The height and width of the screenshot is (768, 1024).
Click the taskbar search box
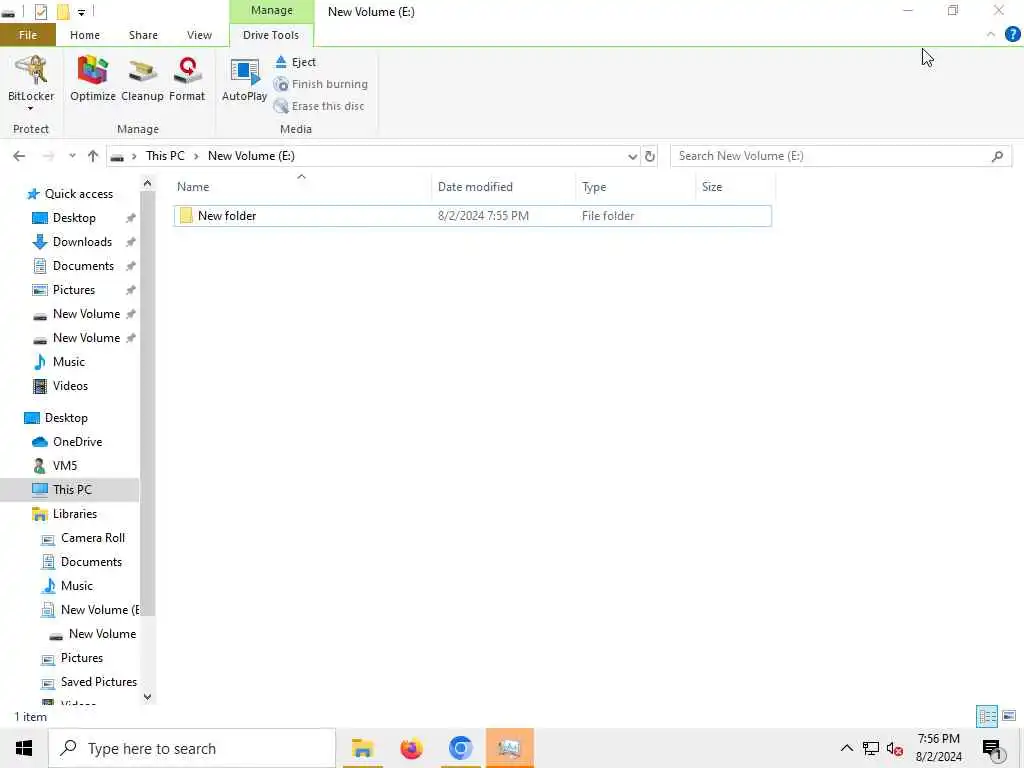pyautogui.click(x=192, y=748)
